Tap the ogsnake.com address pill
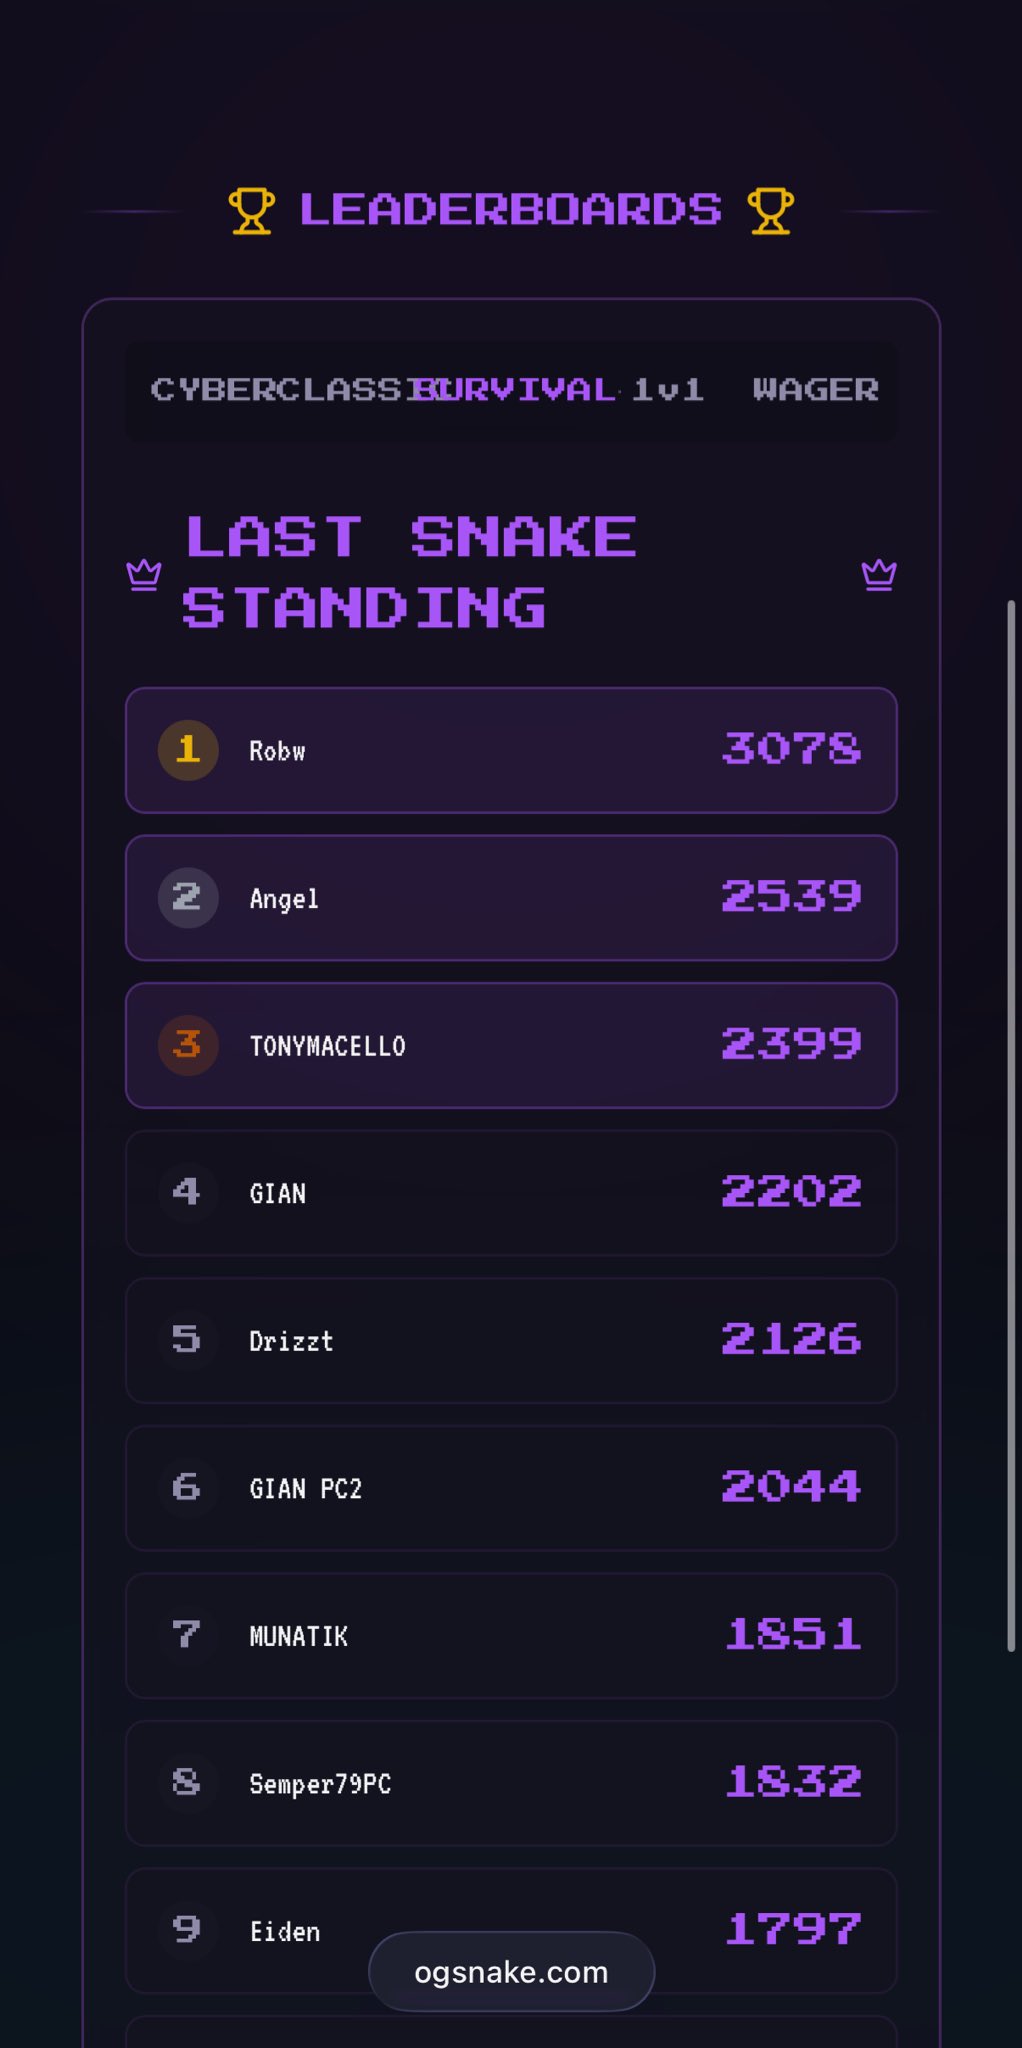 pyautogui.click(x=511, y=1972)
